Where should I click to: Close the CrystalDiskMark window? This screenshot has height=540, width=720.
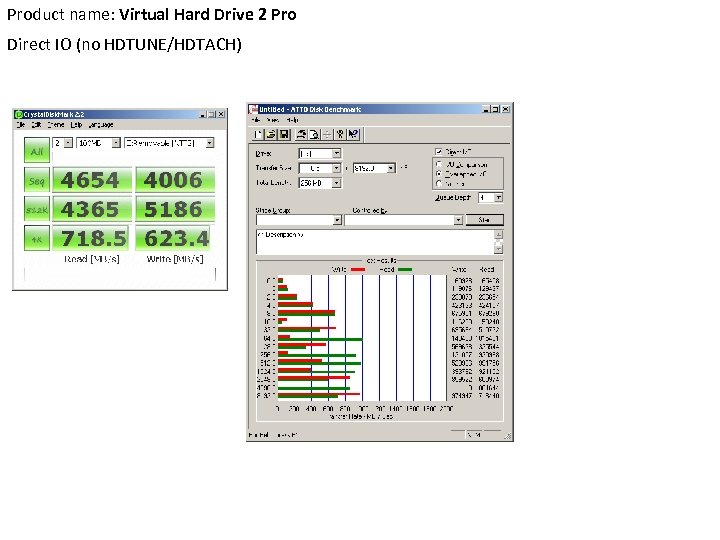click(221, 114)
